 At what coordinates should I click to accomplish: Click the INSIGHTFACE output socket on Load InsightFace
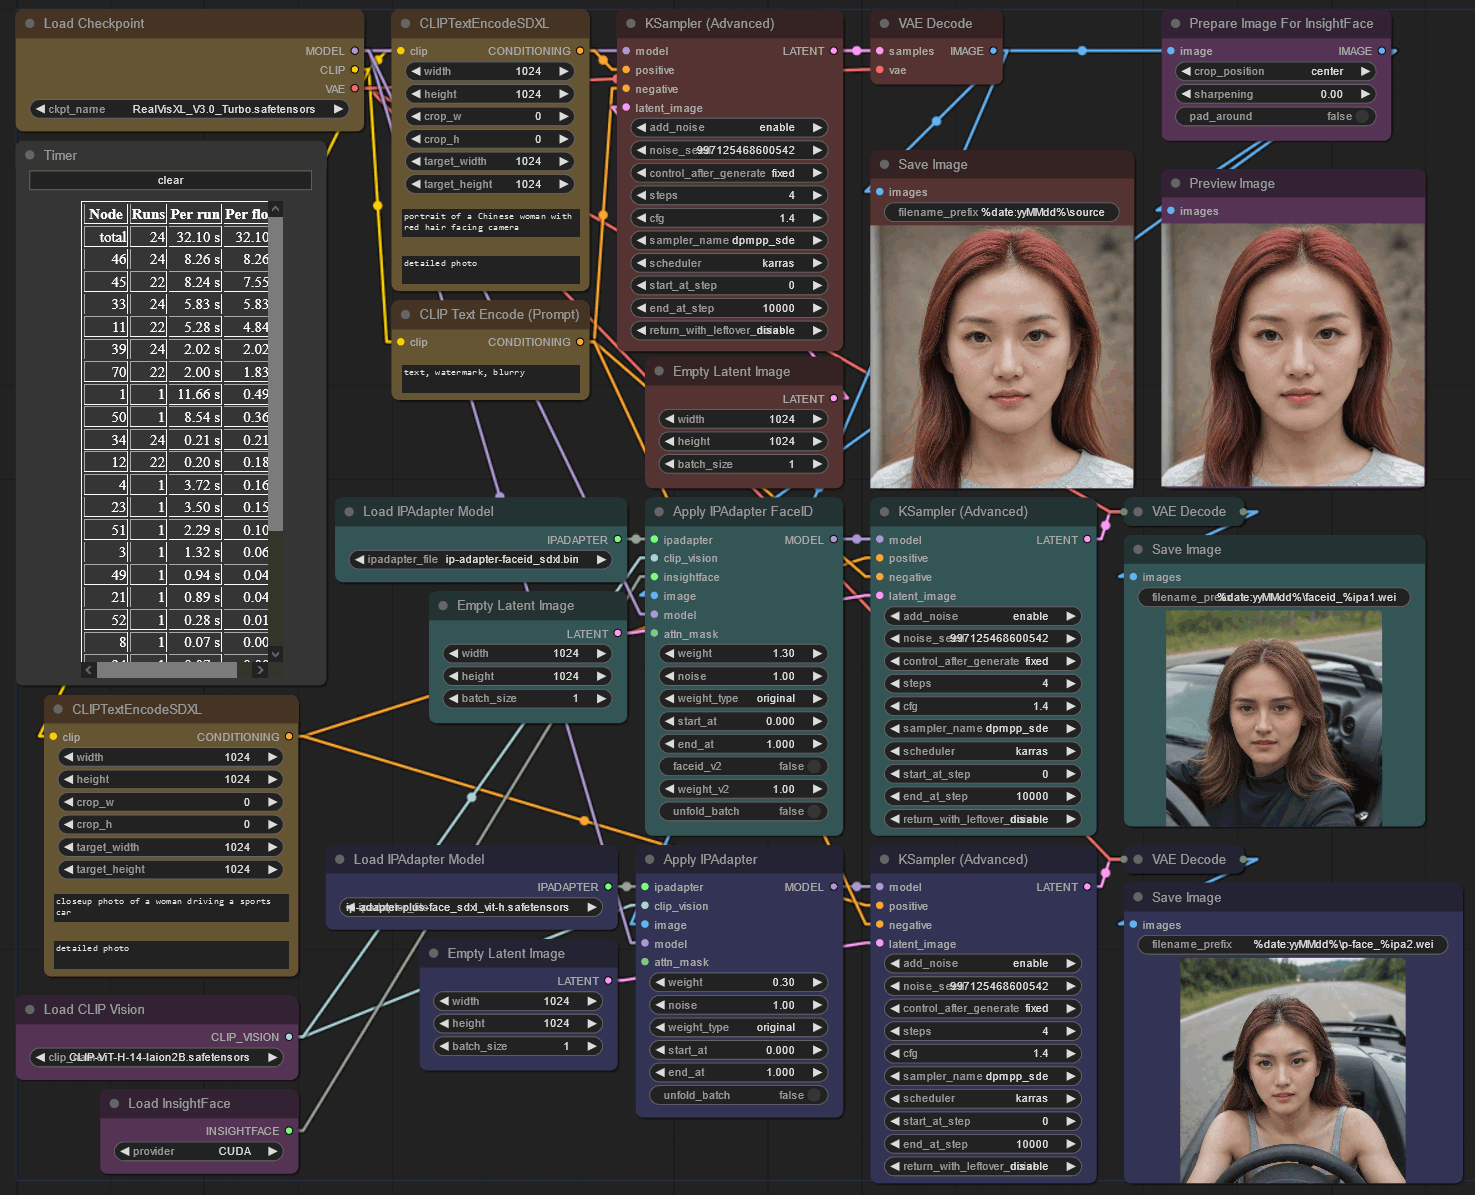(x=289, y=1131)
